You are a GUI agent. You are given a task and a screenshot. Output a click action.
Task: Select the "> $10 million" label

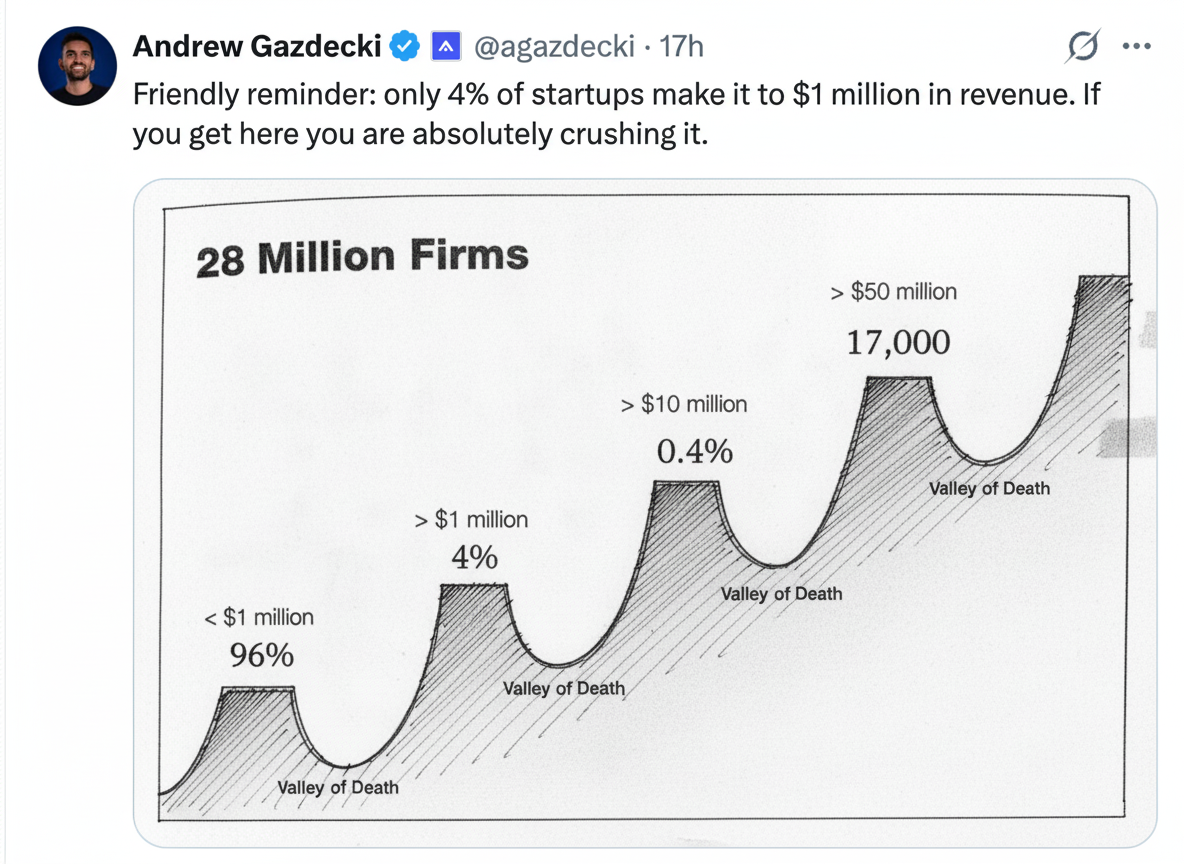click(x=683, y=405)
